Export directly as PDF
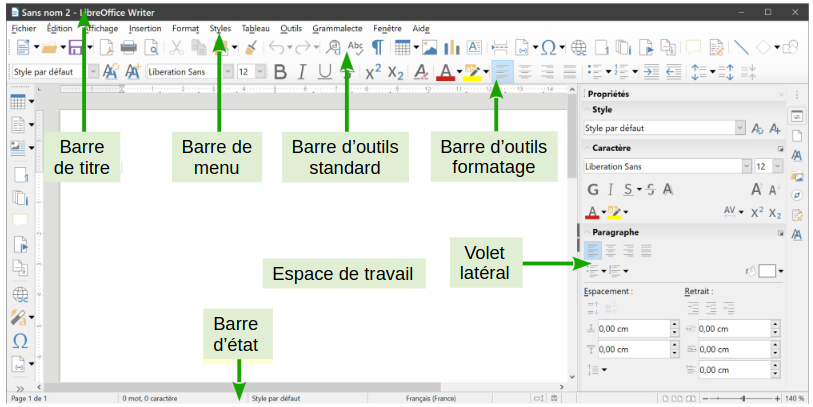Screen dimensions: 813x407 106,48
